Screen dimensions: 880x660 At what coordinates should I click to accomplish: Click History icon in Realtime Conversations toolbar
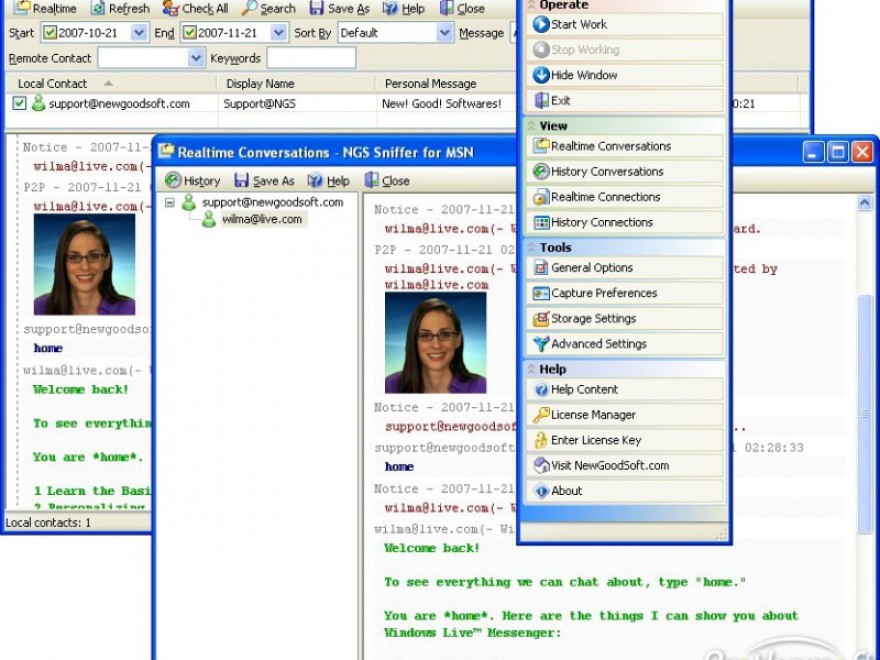[173, 180]
